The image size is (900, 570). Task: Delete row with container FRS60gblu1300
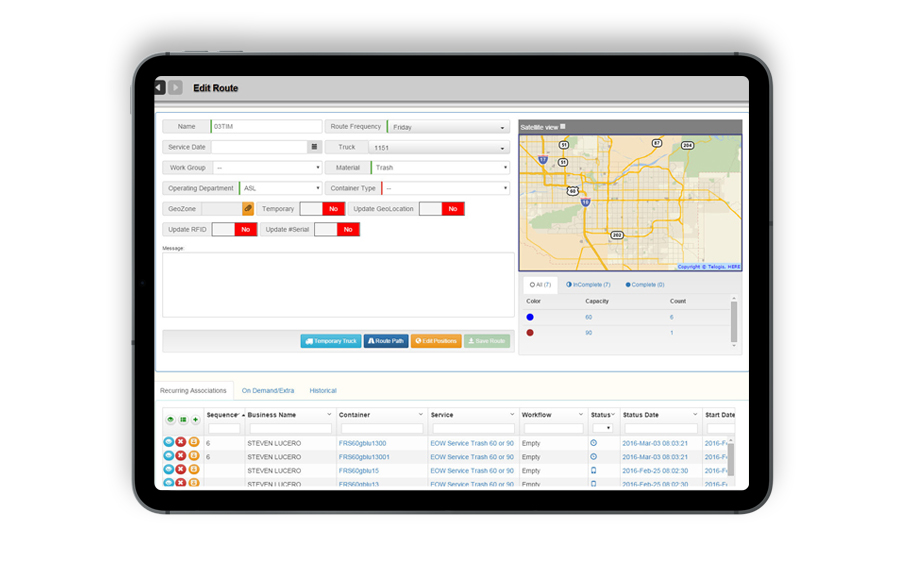point(181,442)
